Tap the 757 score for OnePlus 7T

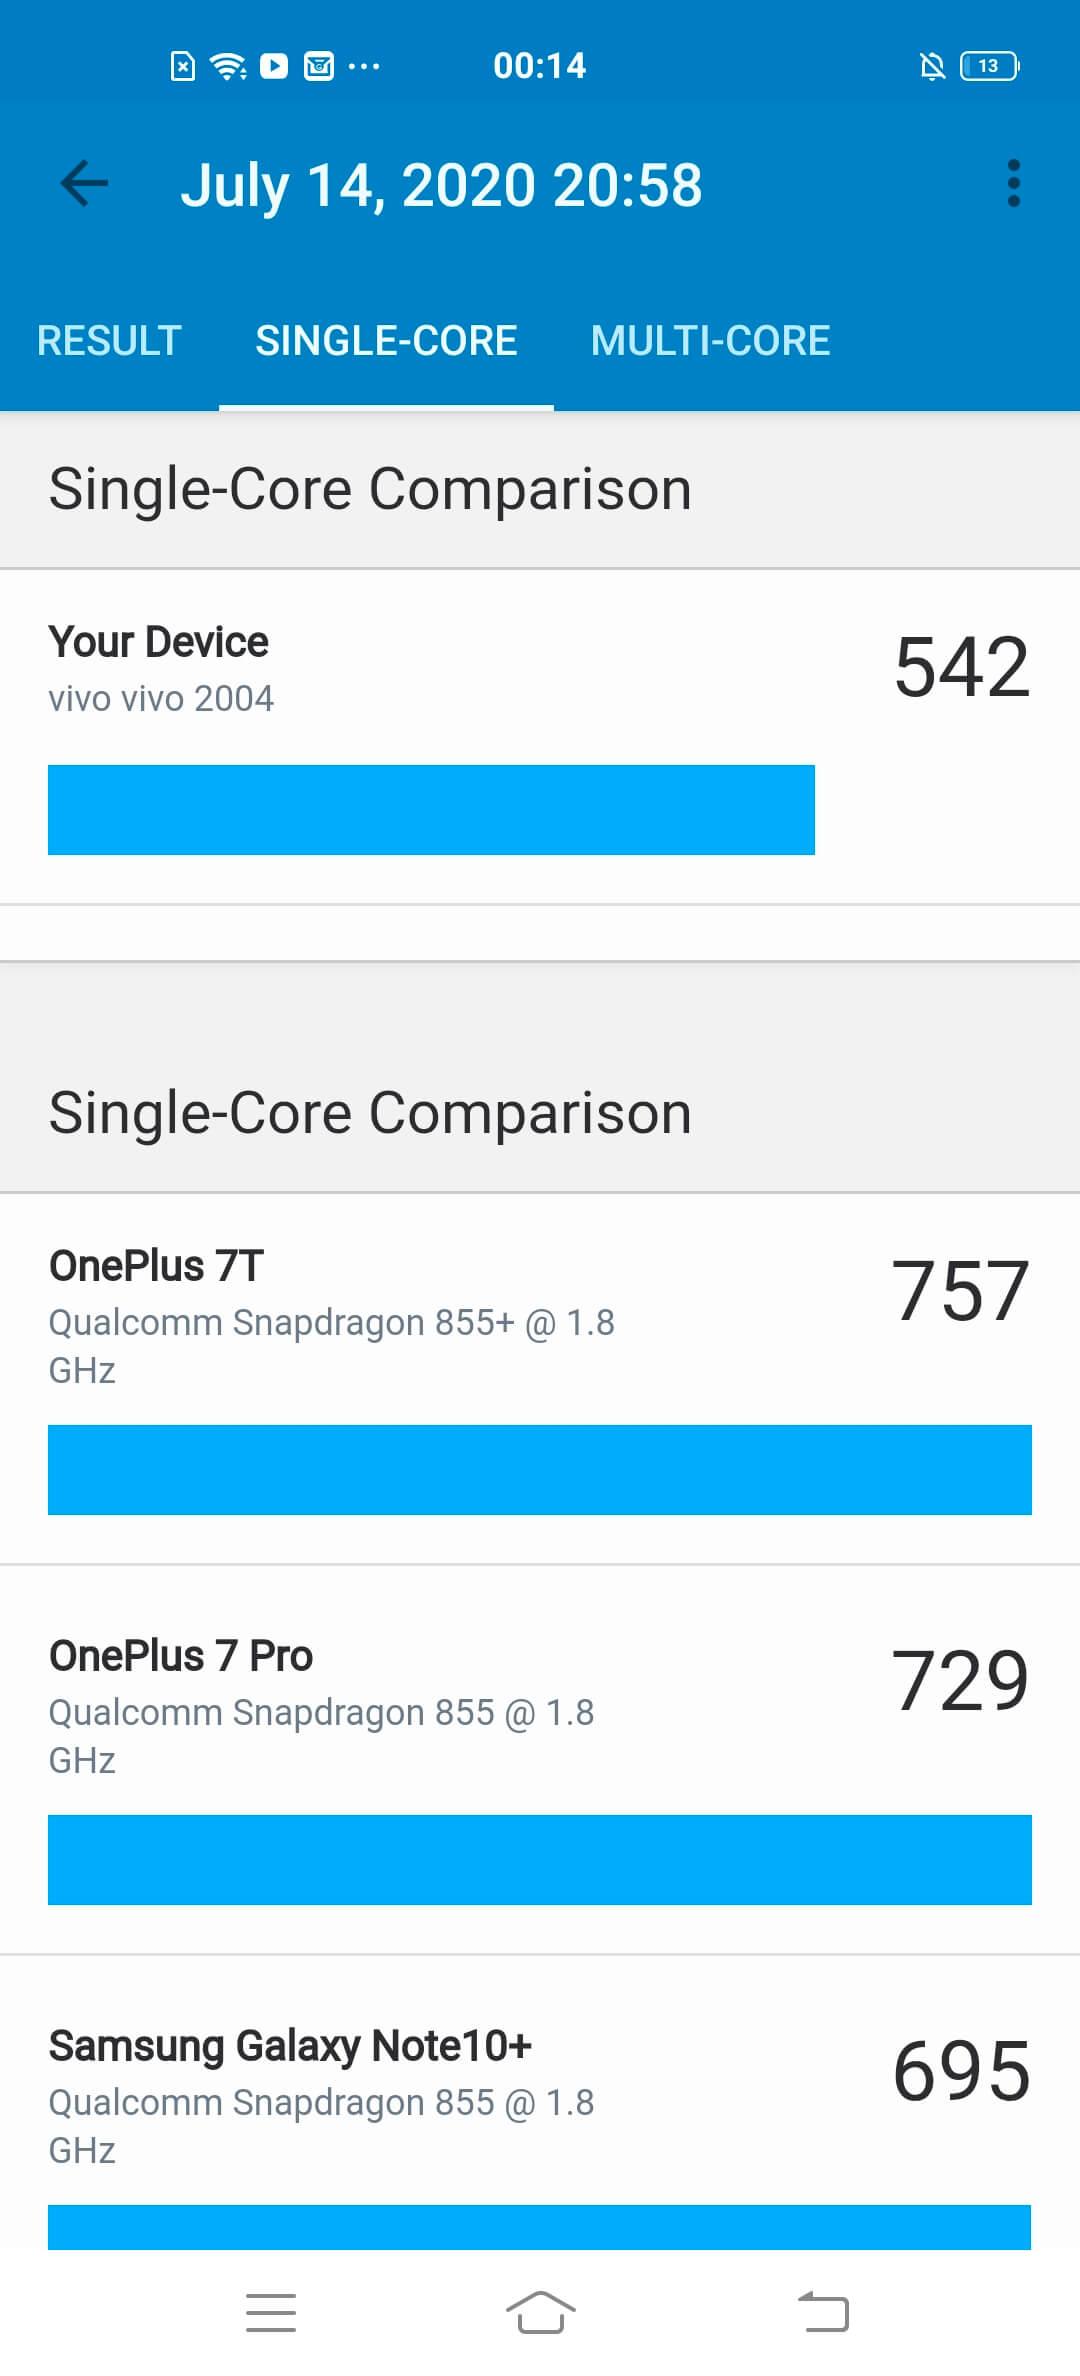click(960, 1291)
